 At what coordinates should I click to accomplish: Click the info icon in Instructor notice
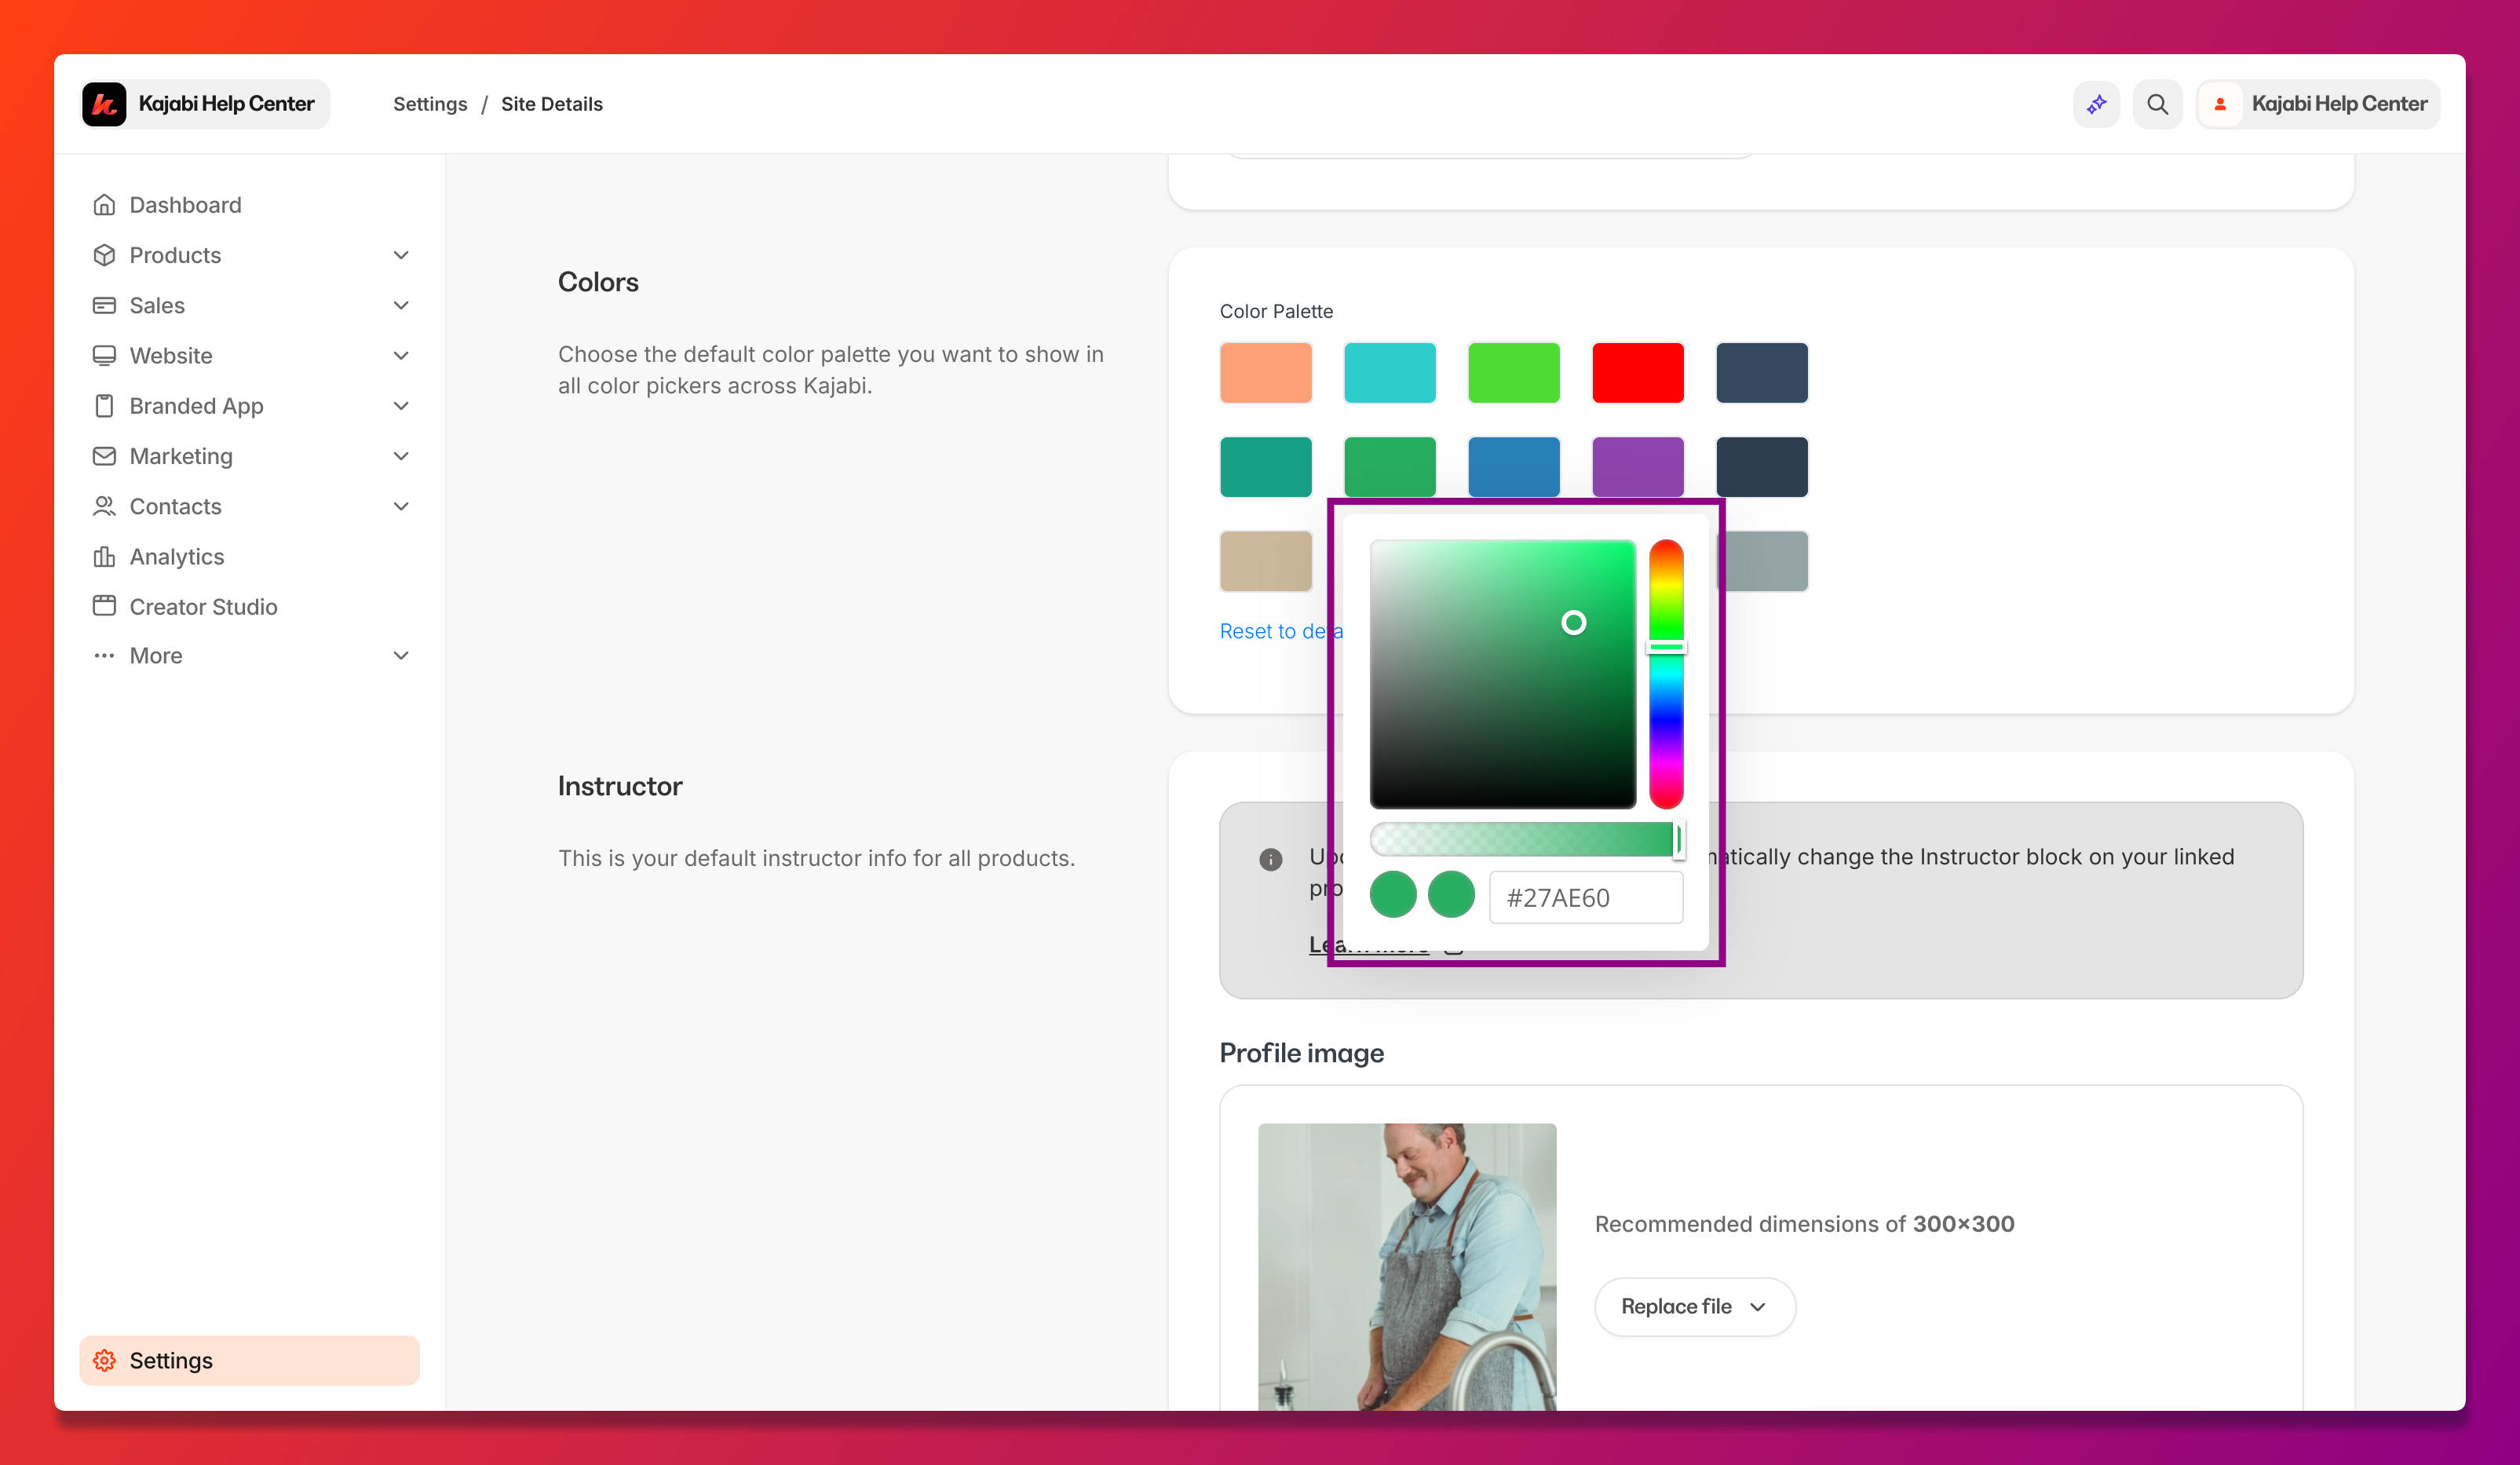pyautogui.click(x=1270, y=859)
